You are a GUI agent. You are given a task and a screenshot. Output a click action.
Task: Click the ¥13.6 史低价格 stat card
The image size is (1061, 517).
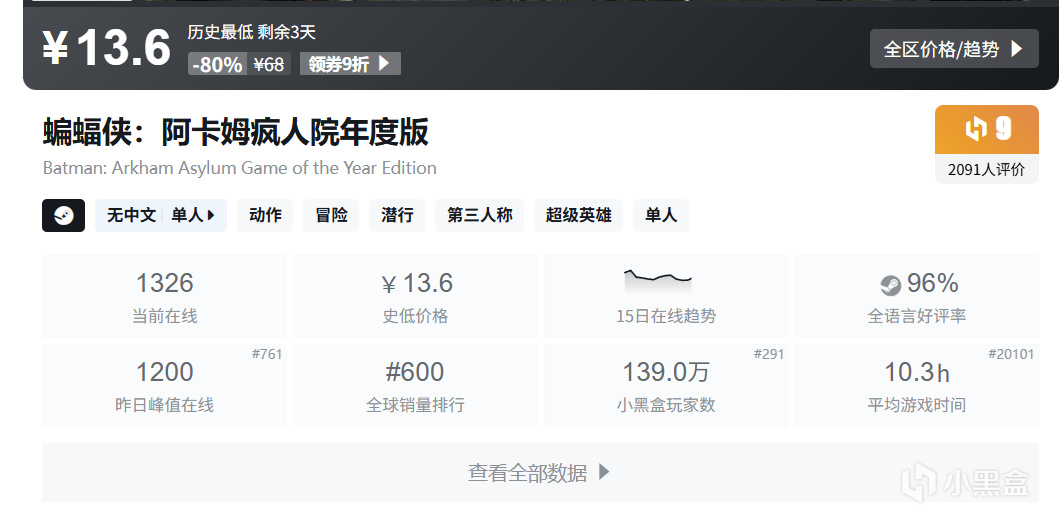[x=415, y=296]
